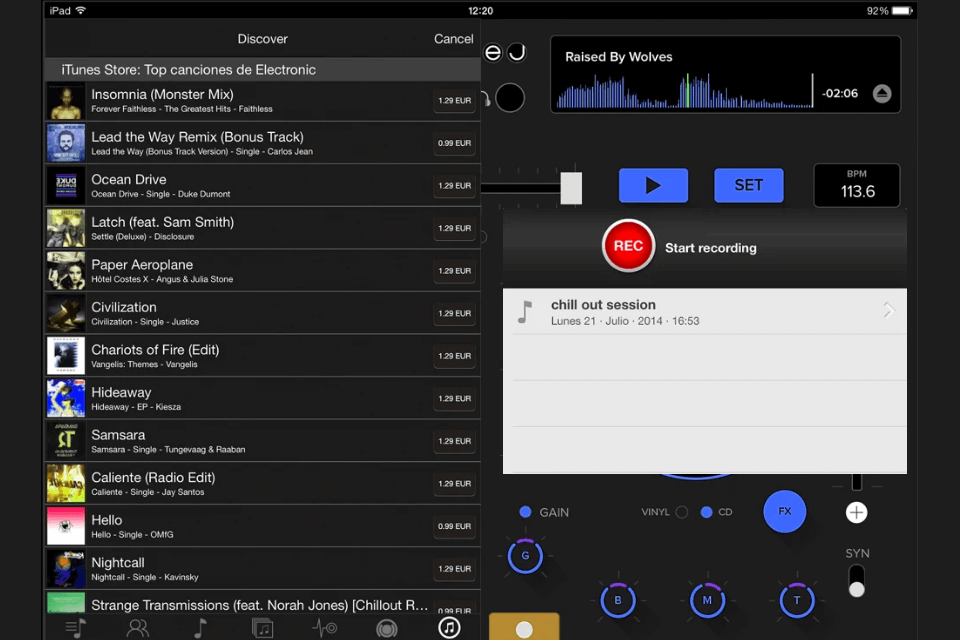Click Chariots of Fire price button

pyautogui.click(x=454, y=356)
